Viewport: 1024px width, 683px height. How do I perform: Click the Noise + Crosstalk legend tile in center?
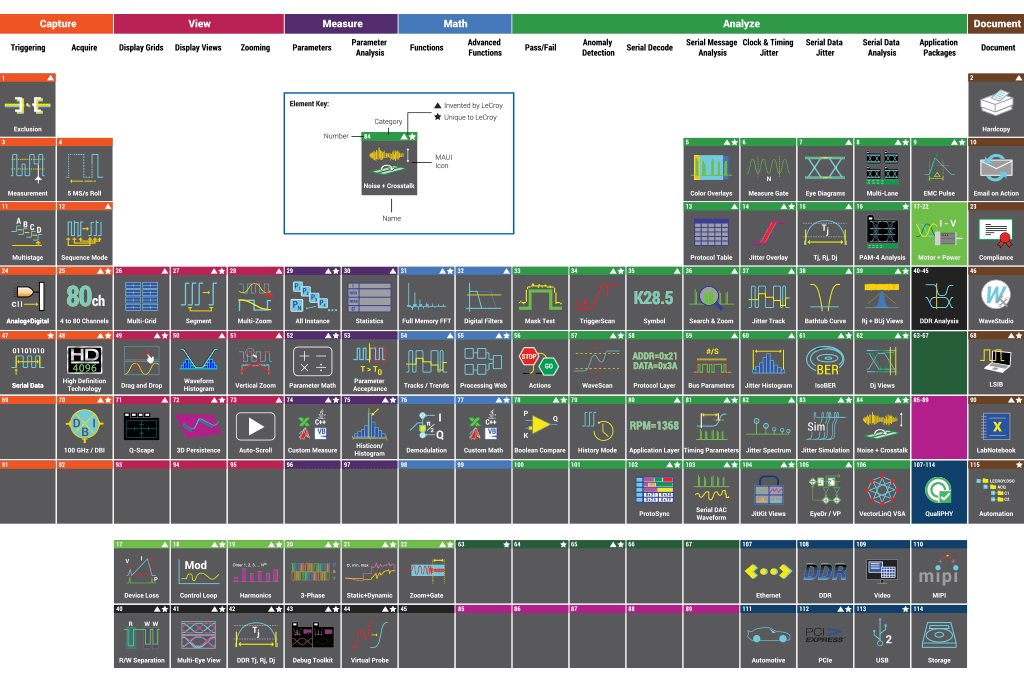point(389,163)
